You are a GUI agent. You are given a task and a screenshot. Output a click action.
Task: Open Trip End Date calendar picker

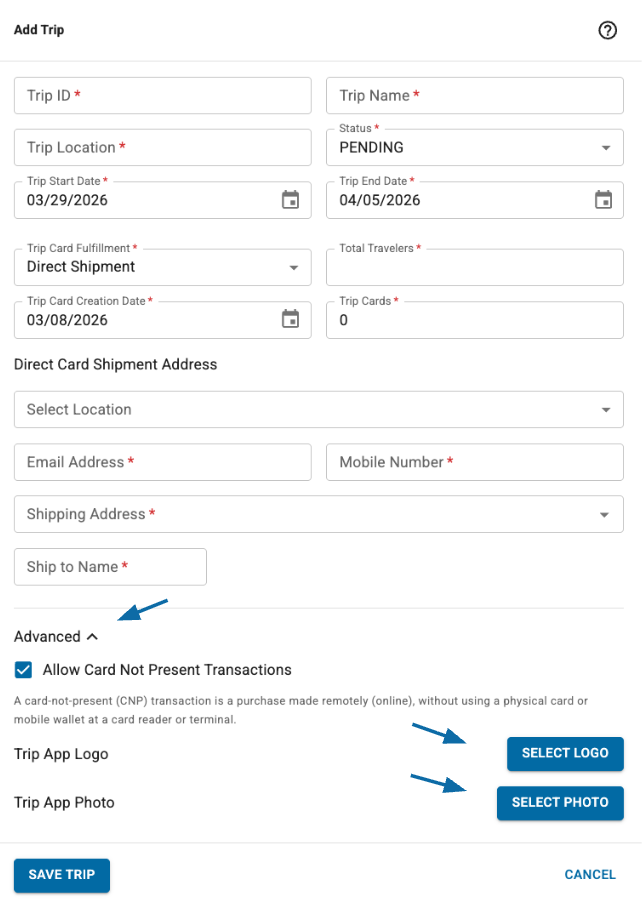point(603,200)
